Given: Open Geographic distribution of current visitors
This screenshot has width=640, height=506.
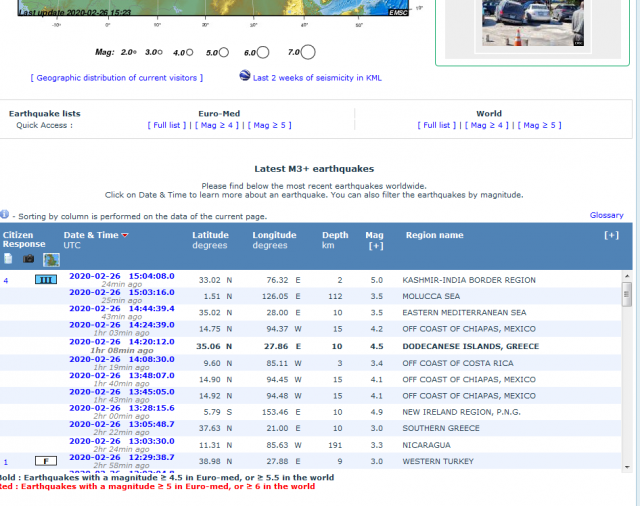Looking at the screenshot, I should coord(117,77).
